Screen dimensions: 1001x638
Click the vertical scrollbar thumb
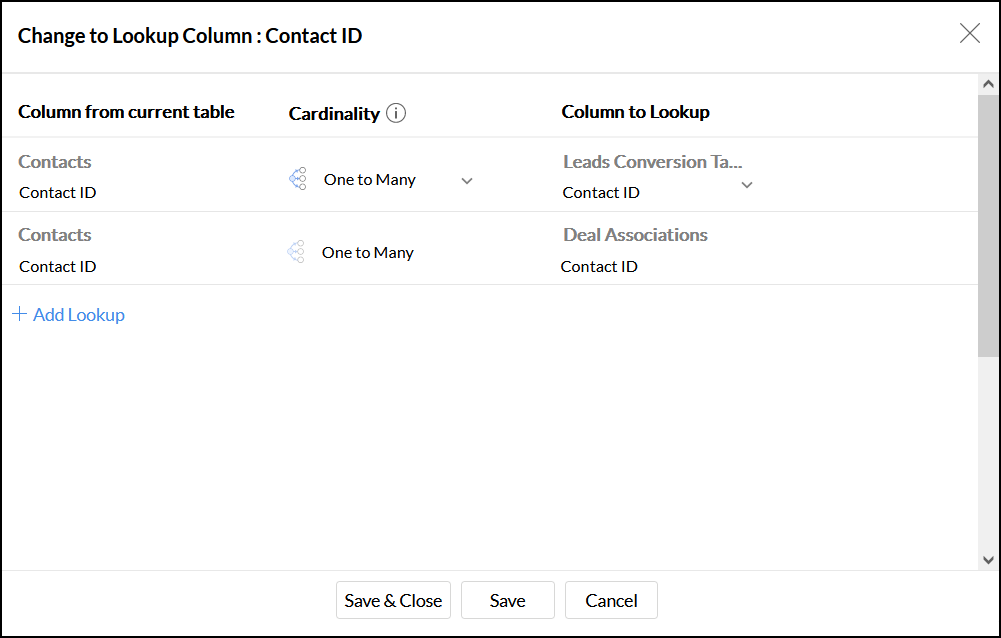click(988, 225)
